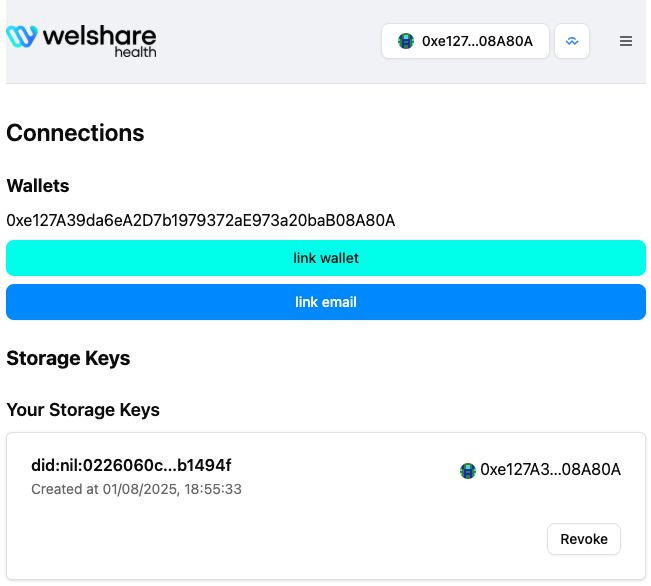Click the Your Storage Keys subheading
Screen dimensions: 651x586
tap(83, 410)
